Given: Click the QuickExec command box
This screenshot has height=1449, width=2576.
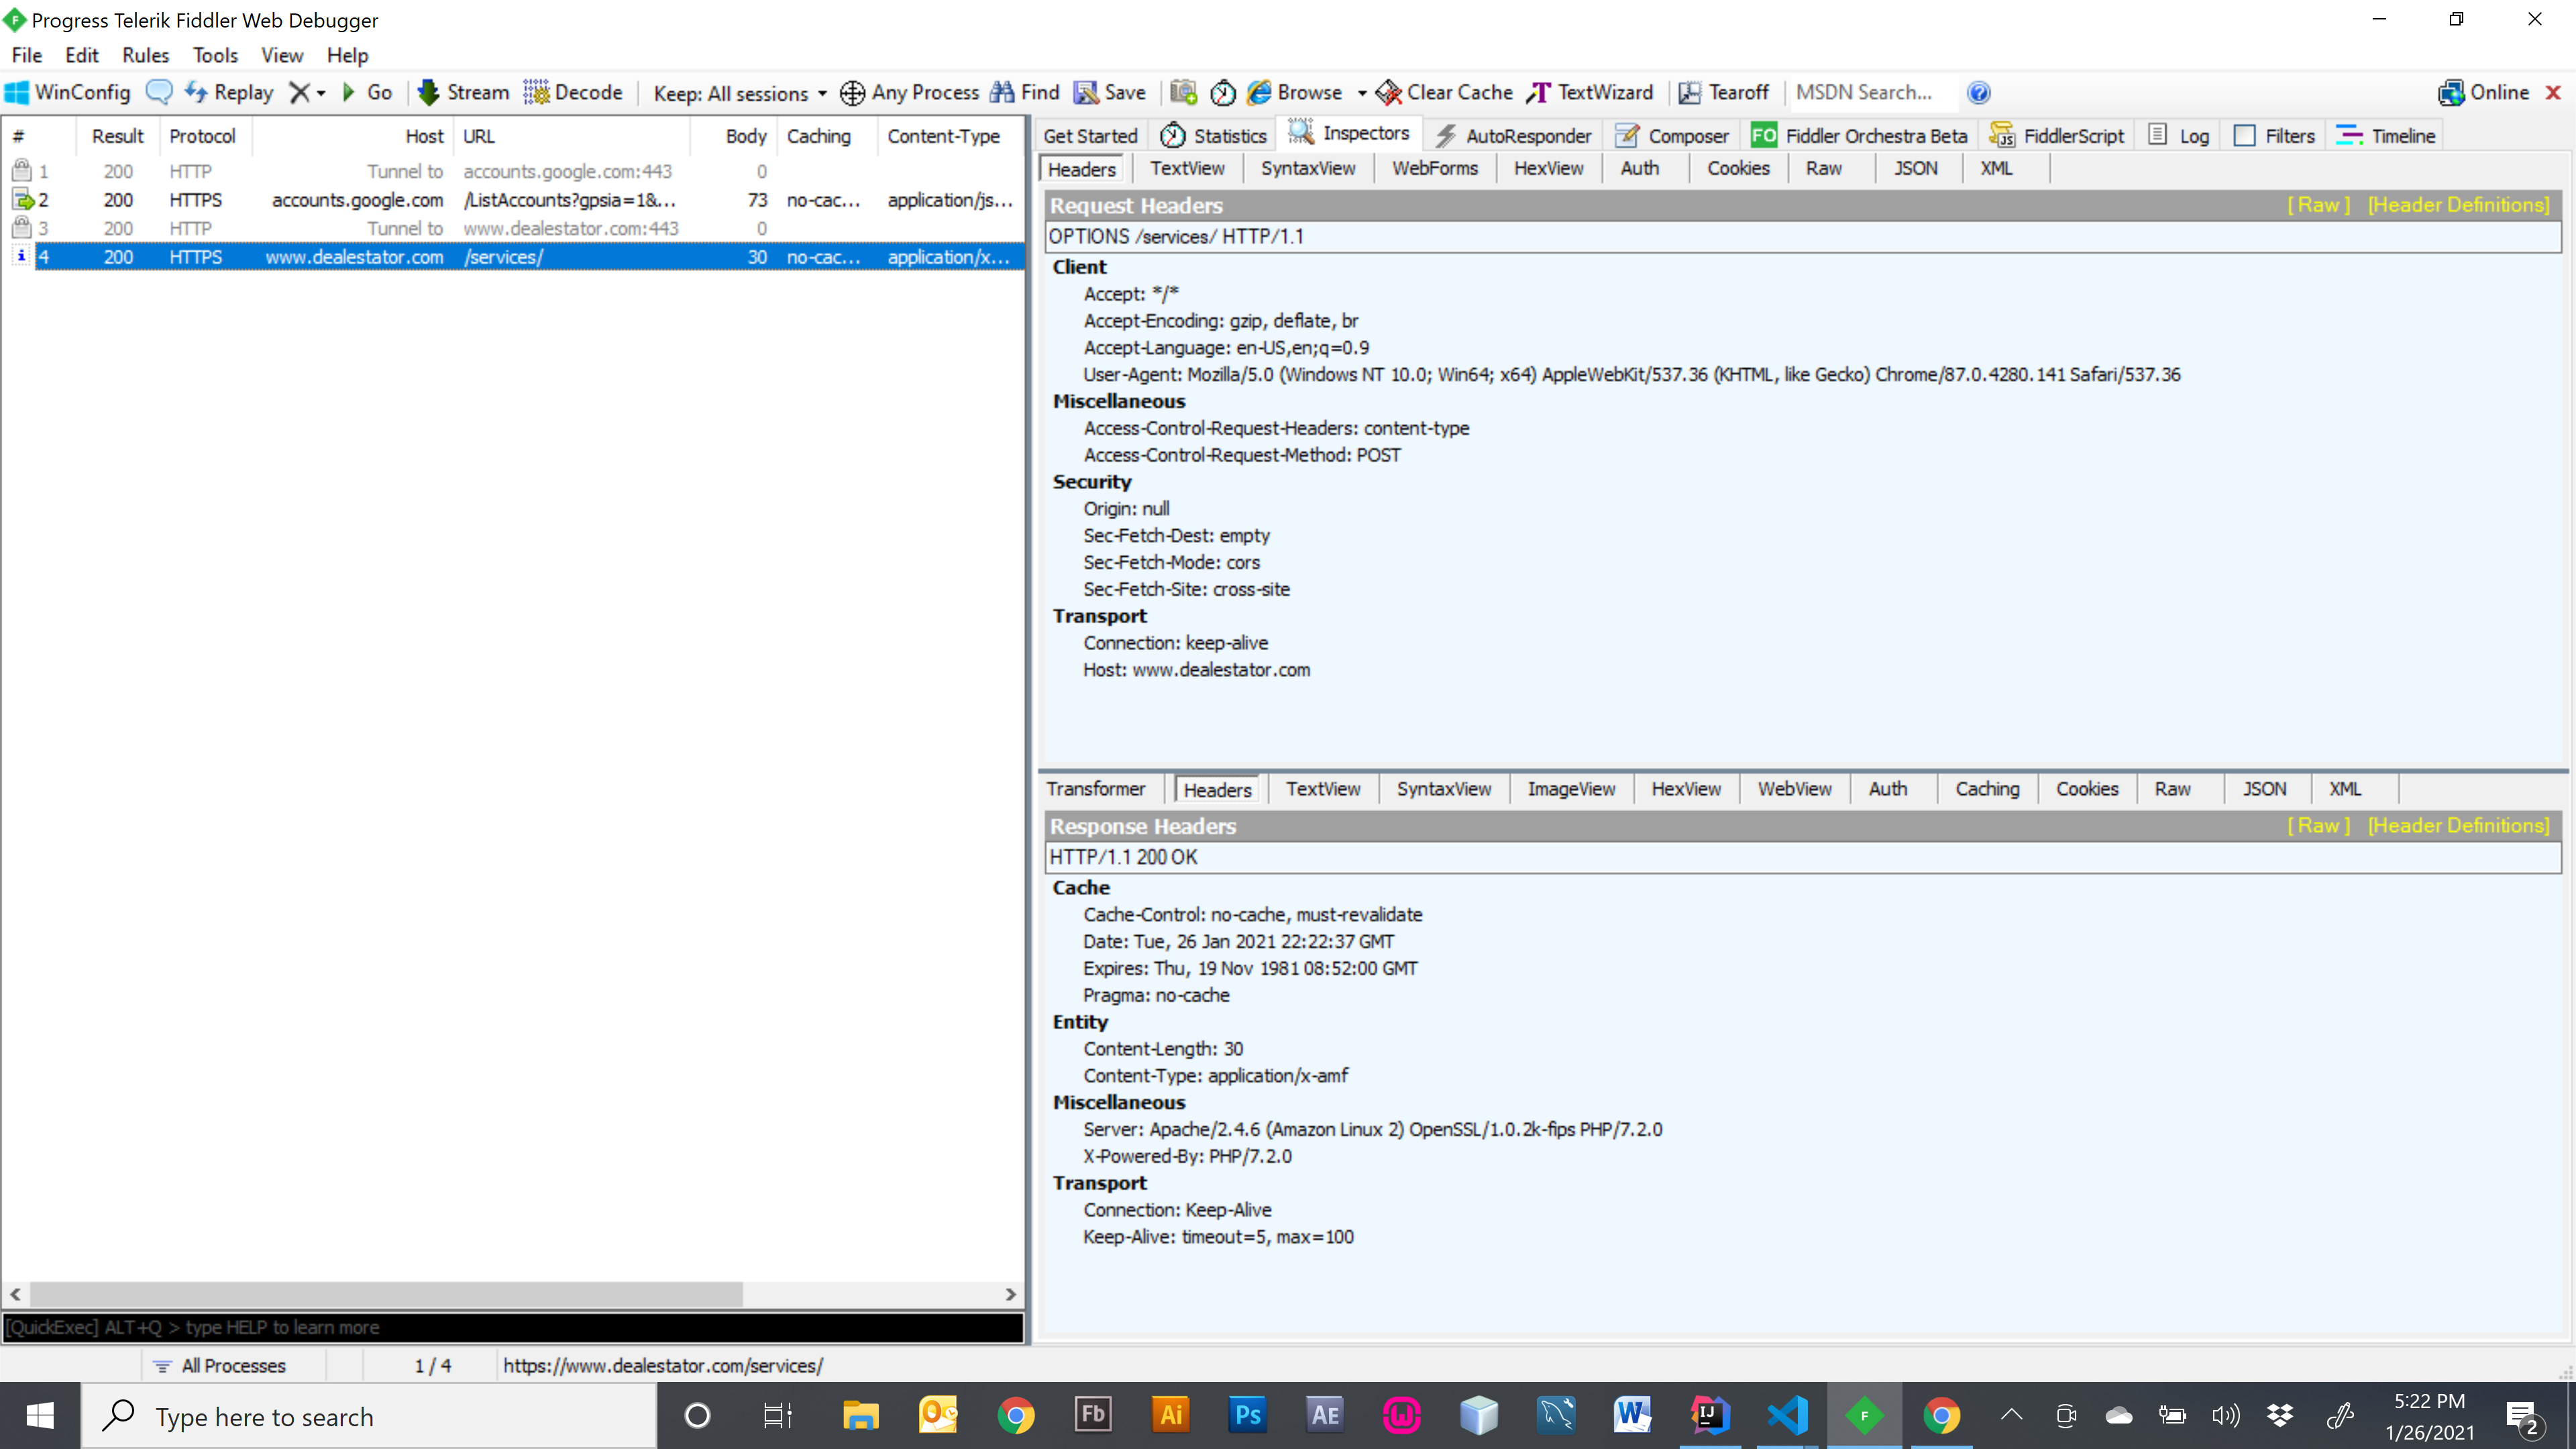Looking at the screenshot, I should (500, 1327).
